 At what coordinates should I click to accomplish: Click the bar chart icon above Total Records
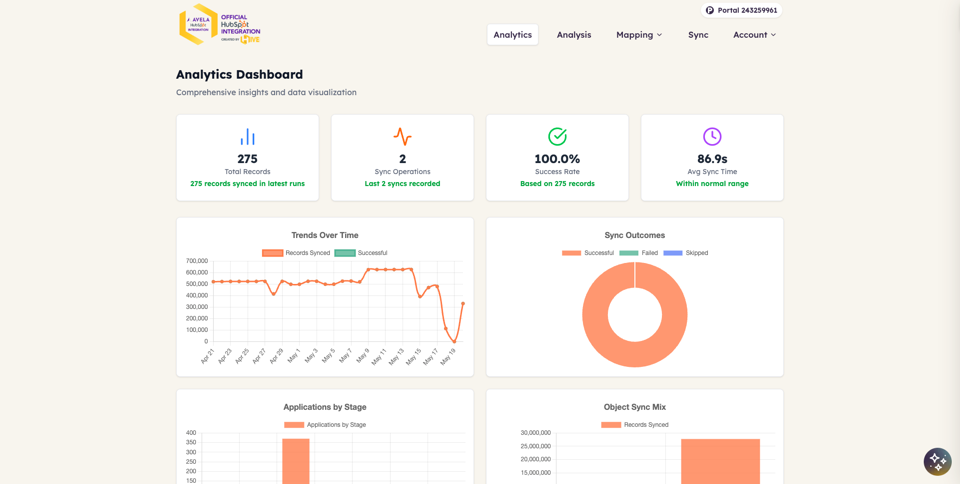pyautogui.click(x=247, y=136)
